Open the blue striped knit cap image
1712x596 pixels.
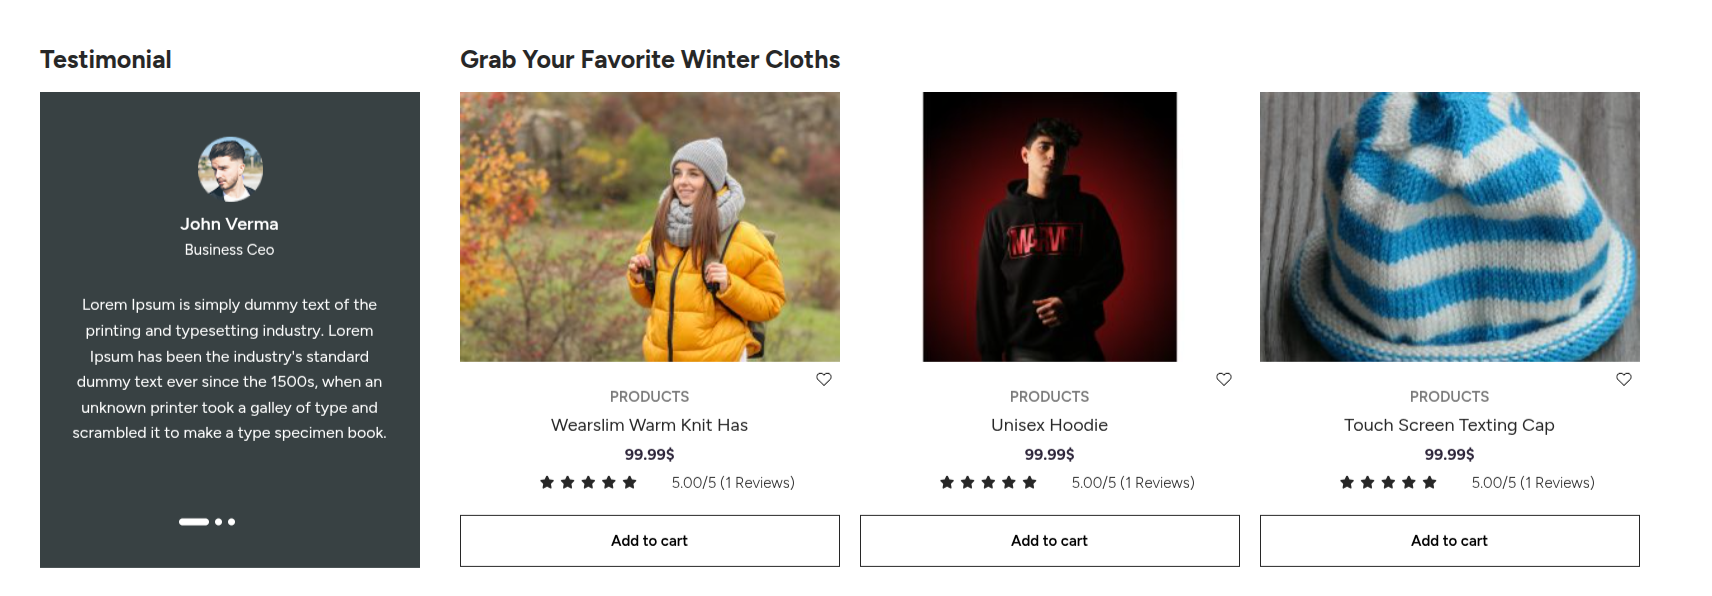(x=1450, y=227)
